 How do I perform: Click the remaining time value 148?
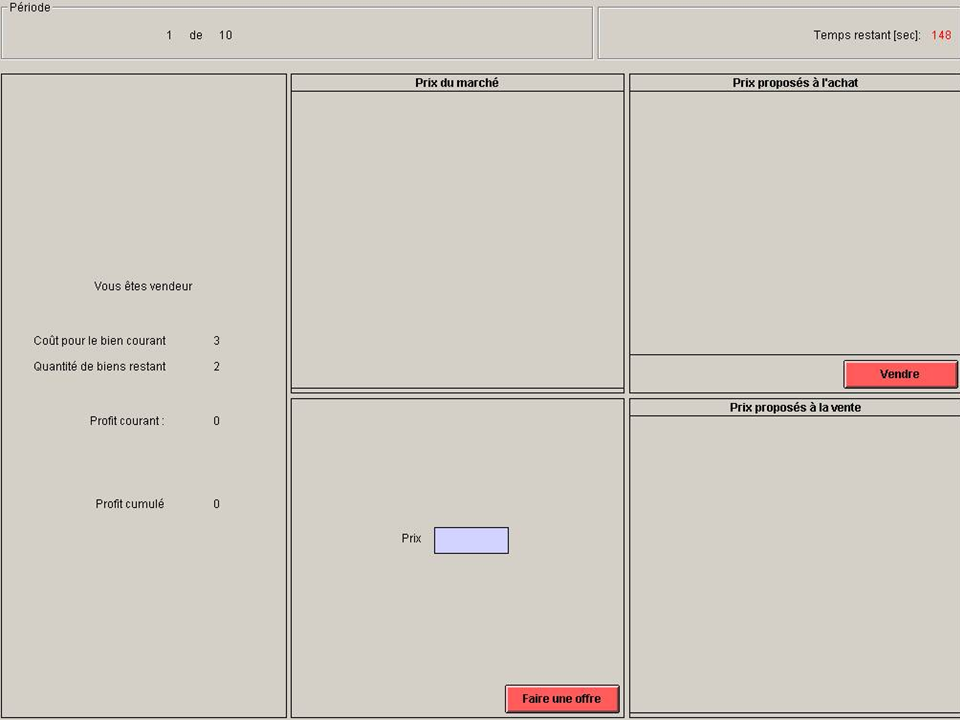[x=941, y=36]
